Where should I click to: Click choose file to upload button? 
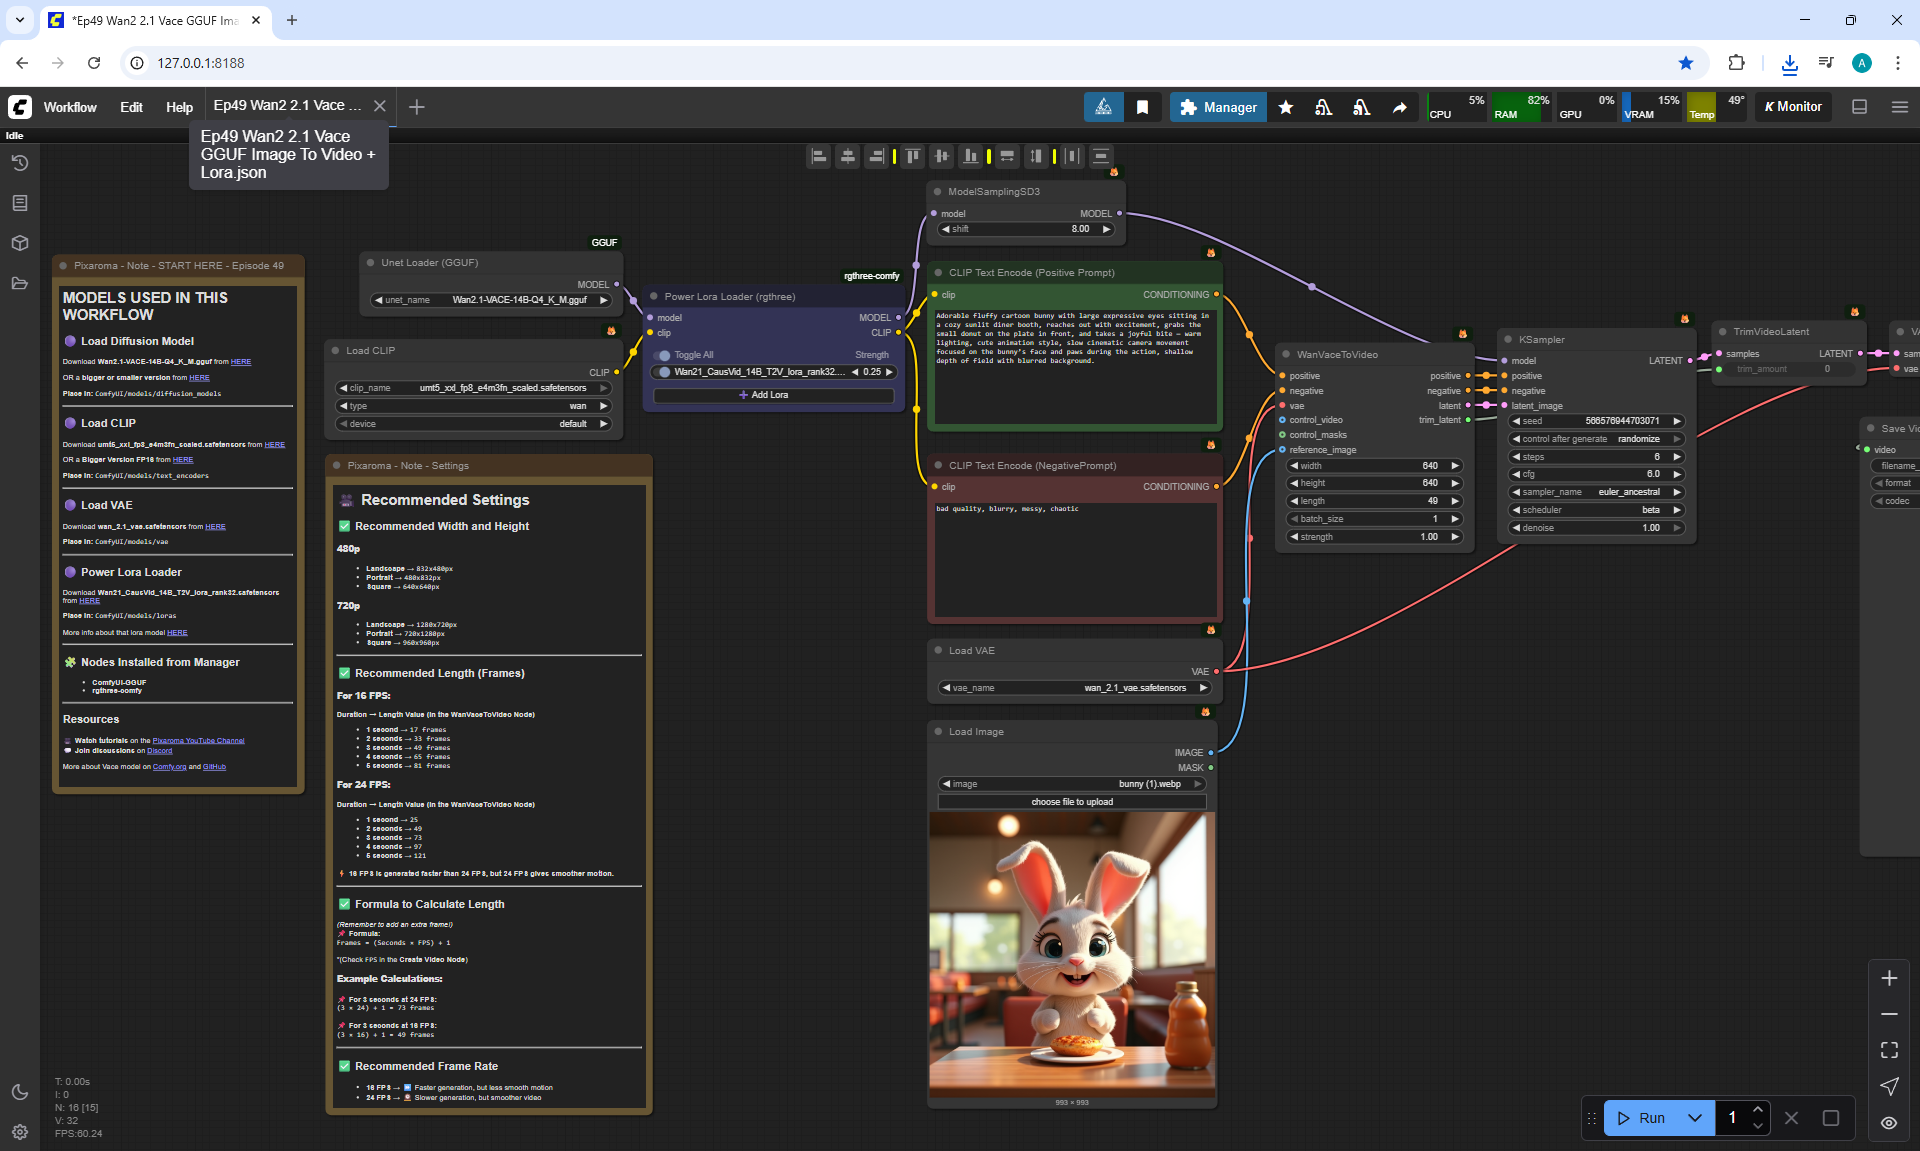click(1072, 802)
